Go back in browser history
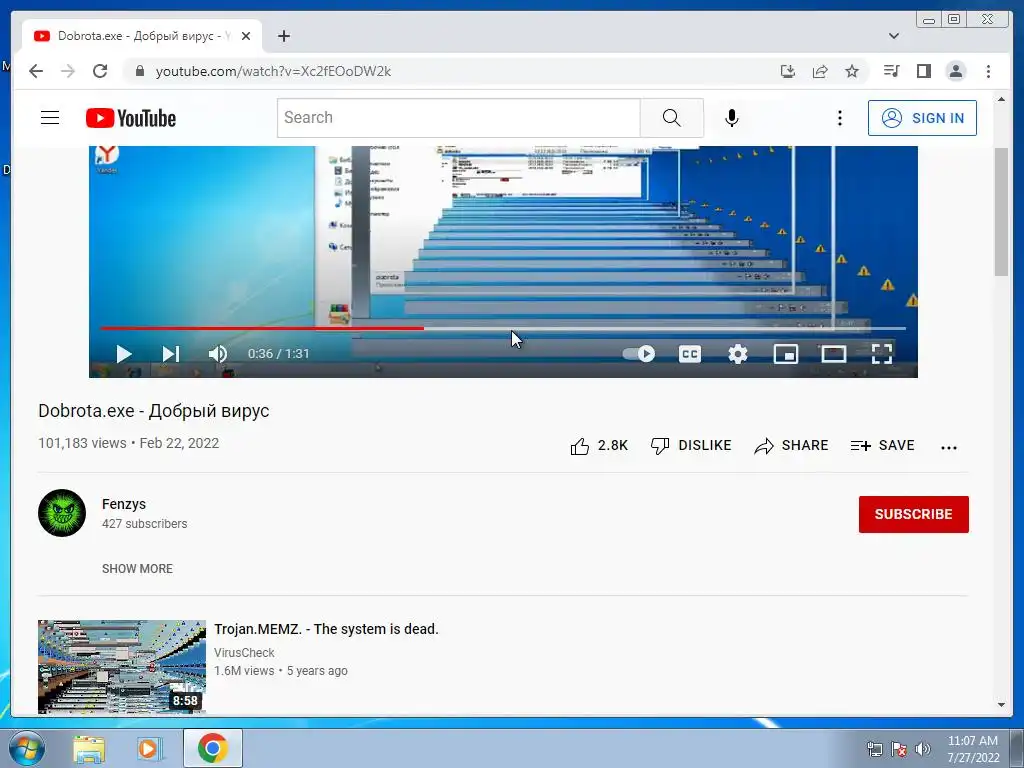 click(36, 71)
